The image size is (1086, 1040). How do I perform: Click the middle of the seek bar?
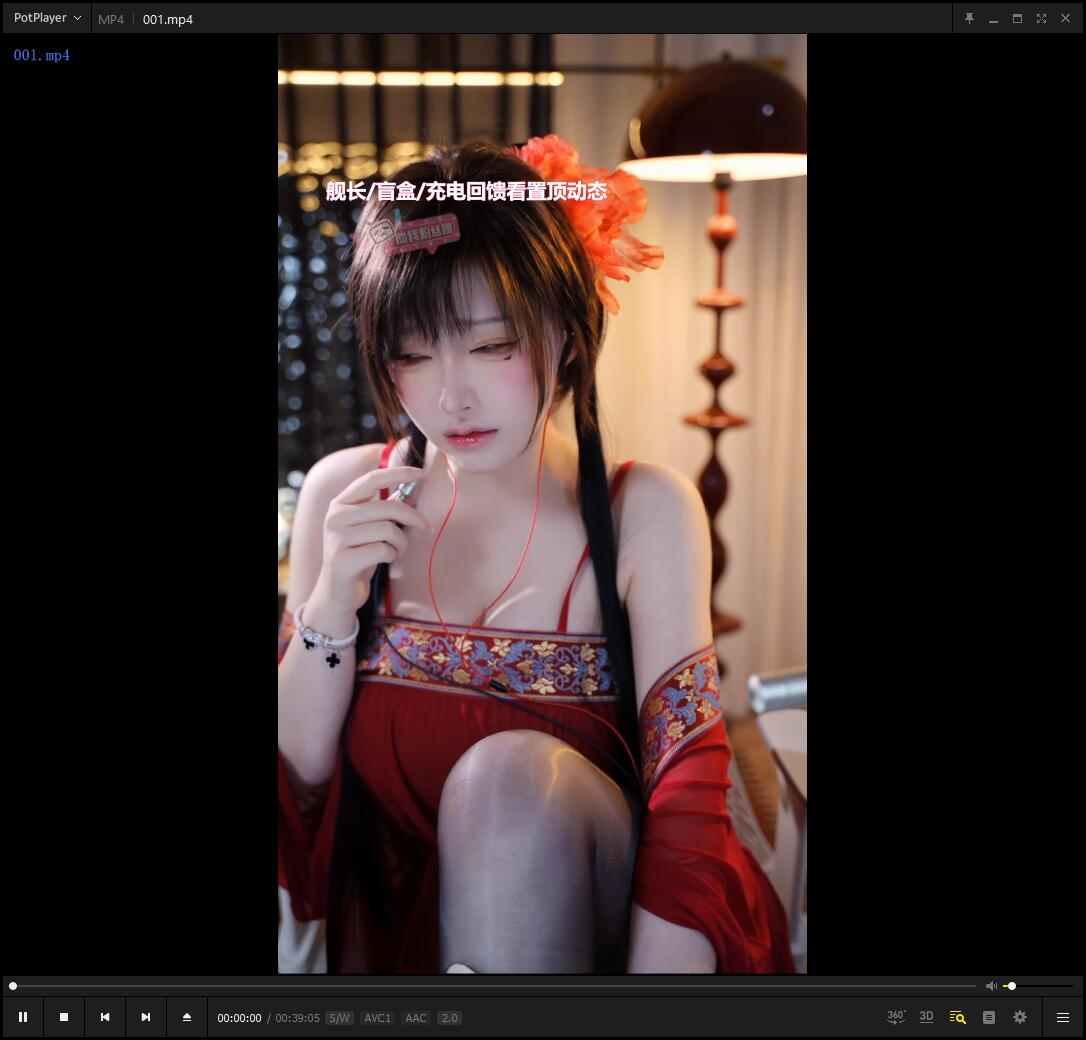point(494,986)
